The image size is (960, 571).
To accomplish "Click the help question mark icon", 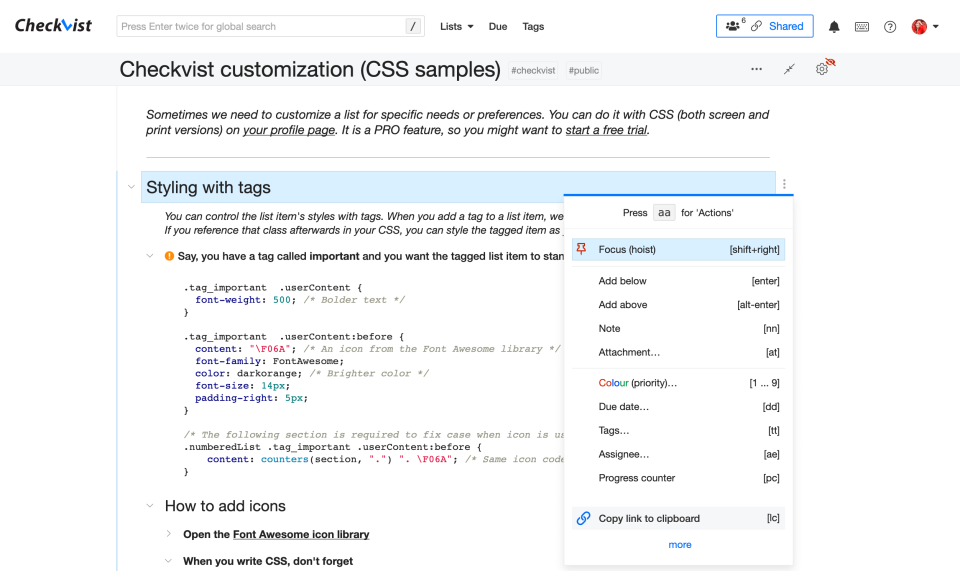I will pyautogui.click(x=890, y=27).
